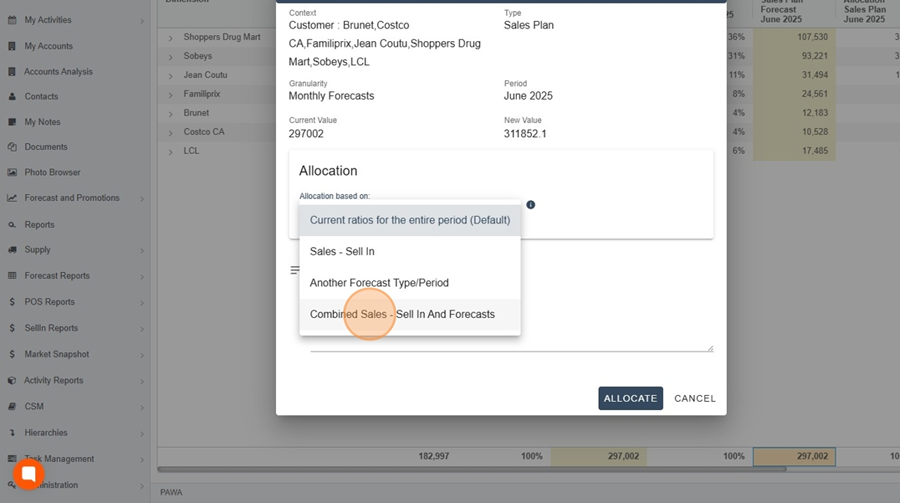Click the Photo Browser image icon
Screen dimensions: 900x503
click(x=12, y=172)
